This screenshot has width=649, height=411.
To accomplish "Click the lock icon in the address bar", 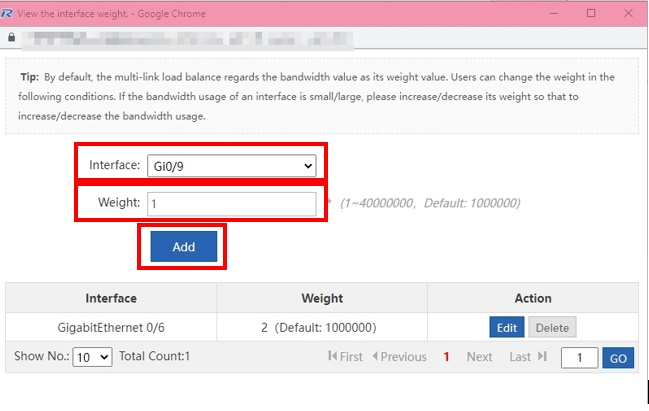I will tap(12, 38).
